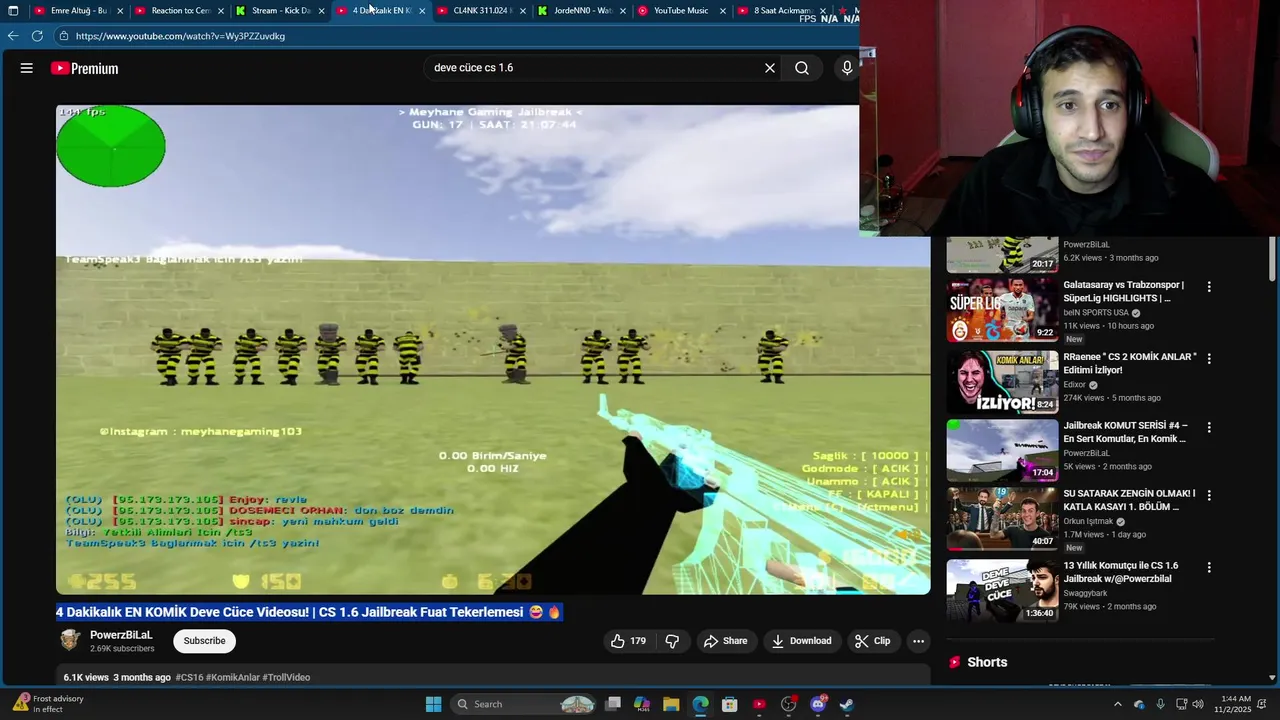1280x720 pixels.
Task: Open network icon in system tray
Action: pyautogui.click(x=1181, y=704)
